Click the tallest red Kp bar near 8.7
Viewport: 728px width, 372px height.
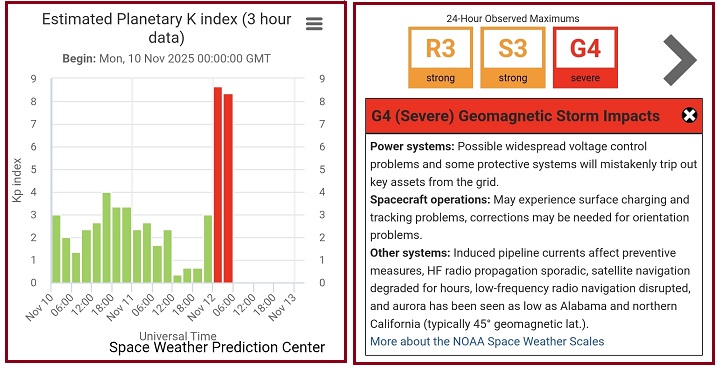coord(218,185)
